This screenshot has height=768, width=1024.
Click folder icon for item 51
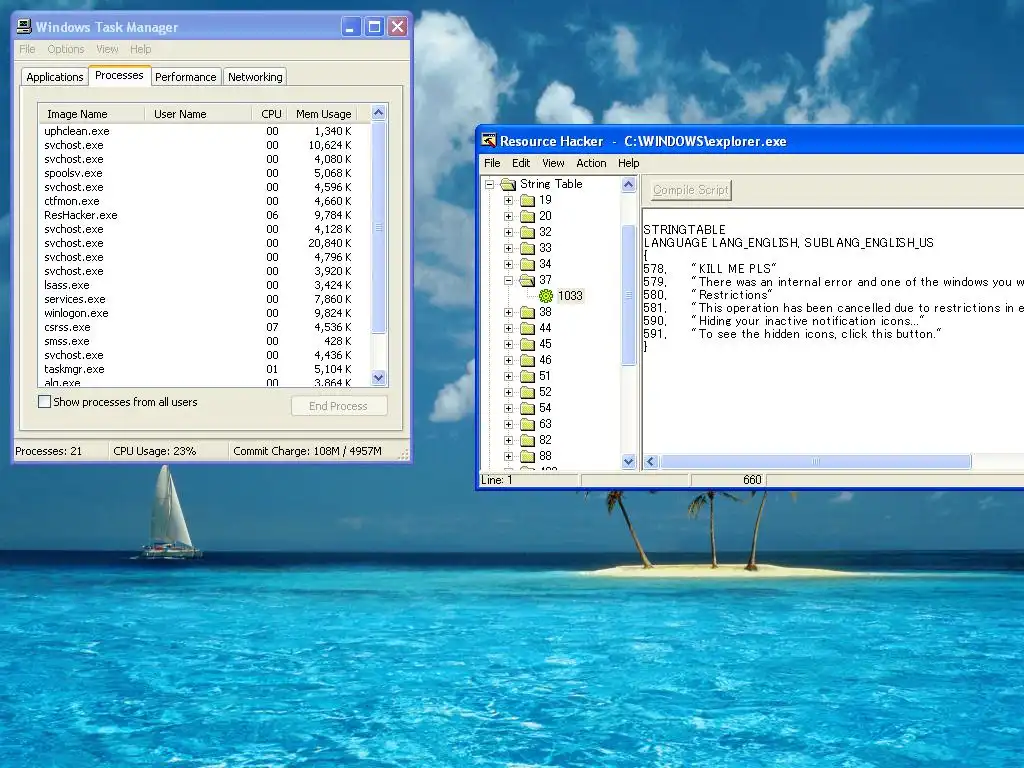click(528, 376)
